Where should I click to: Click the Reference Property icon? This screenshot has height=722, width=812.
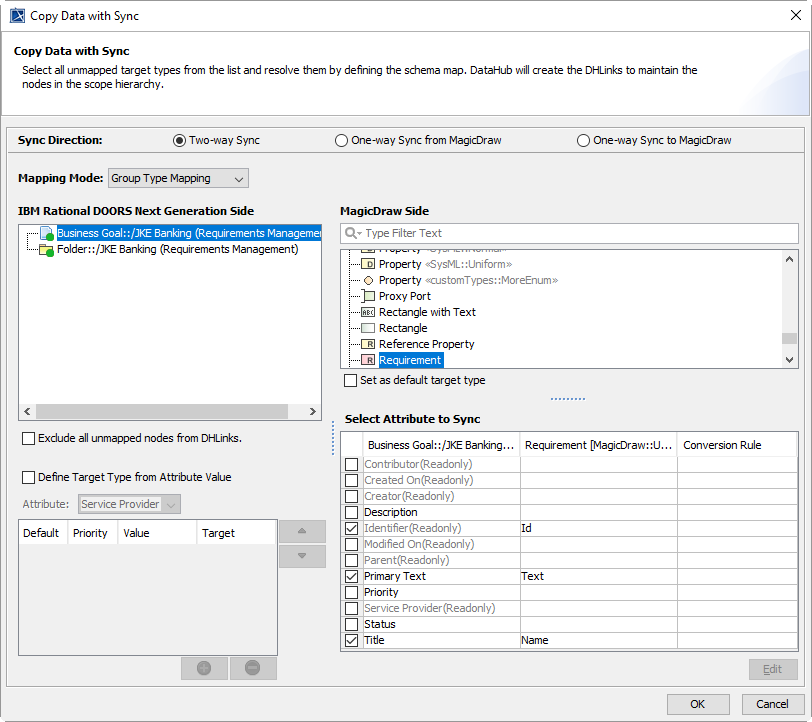pos(368,344)
